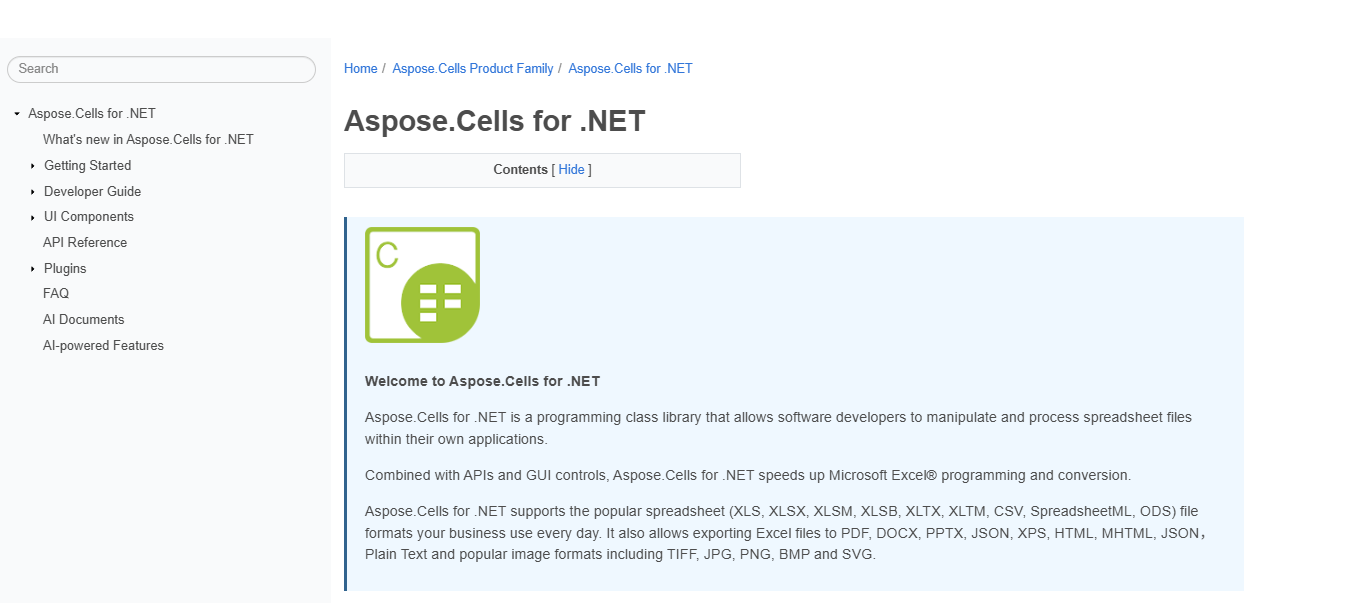1358x603 pixels.
Task: Select UI Components in the sidebar
Action: click(x=89, y=217)
